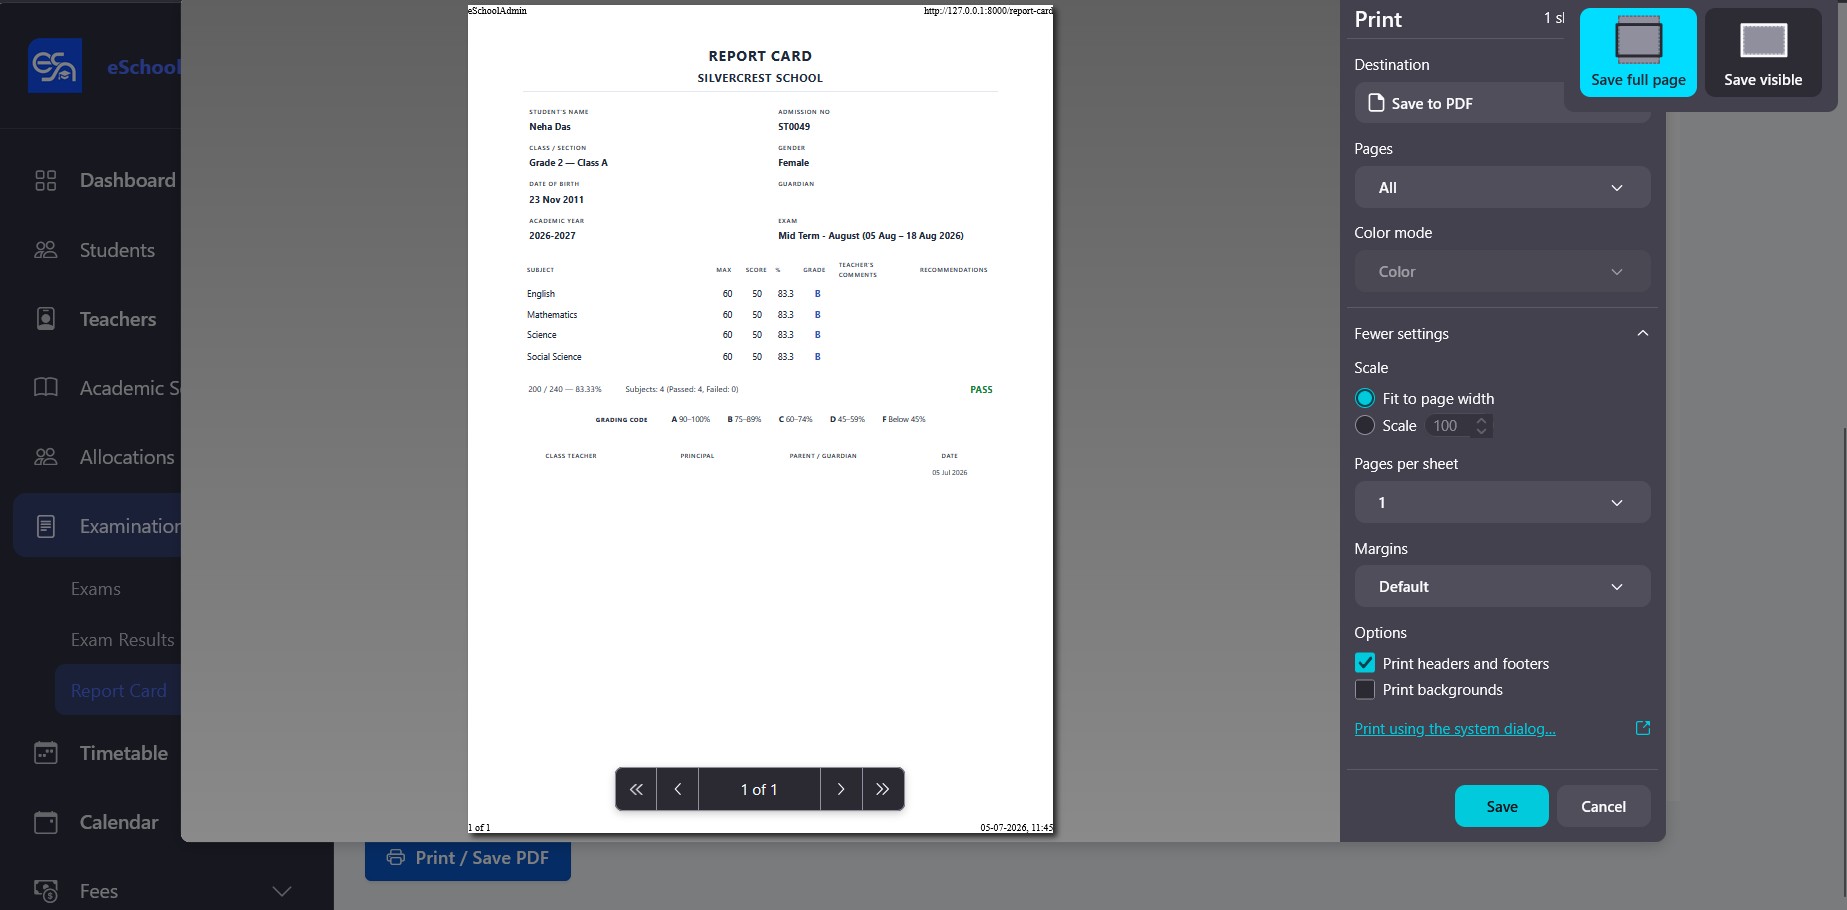Click the REPORT CARD heading in preview
The image size is (1847, 910).
[760, 56]
